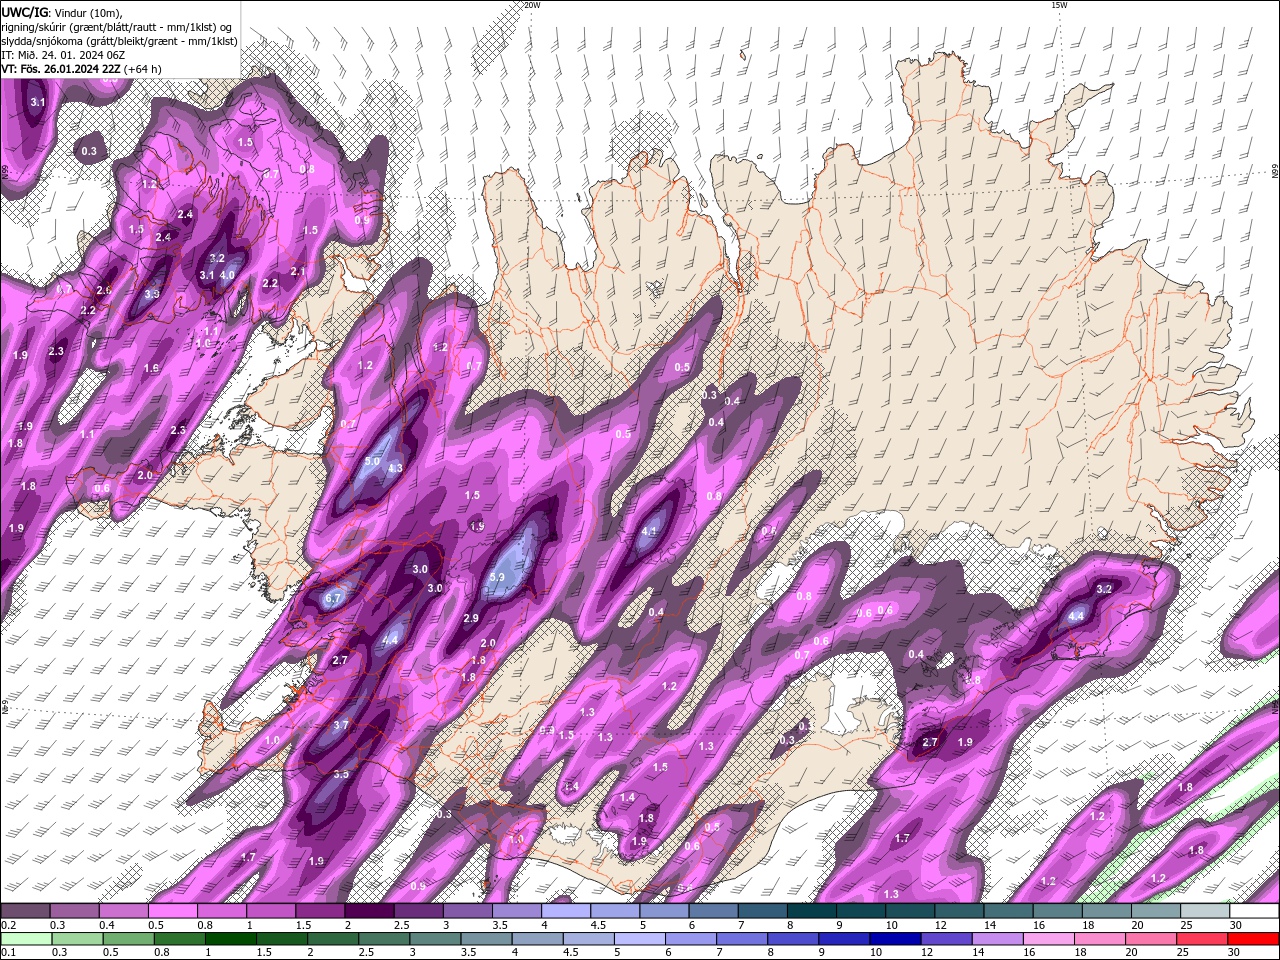
Task: Click the '0.8' label in the snow scale
Action: pos(205,925)
